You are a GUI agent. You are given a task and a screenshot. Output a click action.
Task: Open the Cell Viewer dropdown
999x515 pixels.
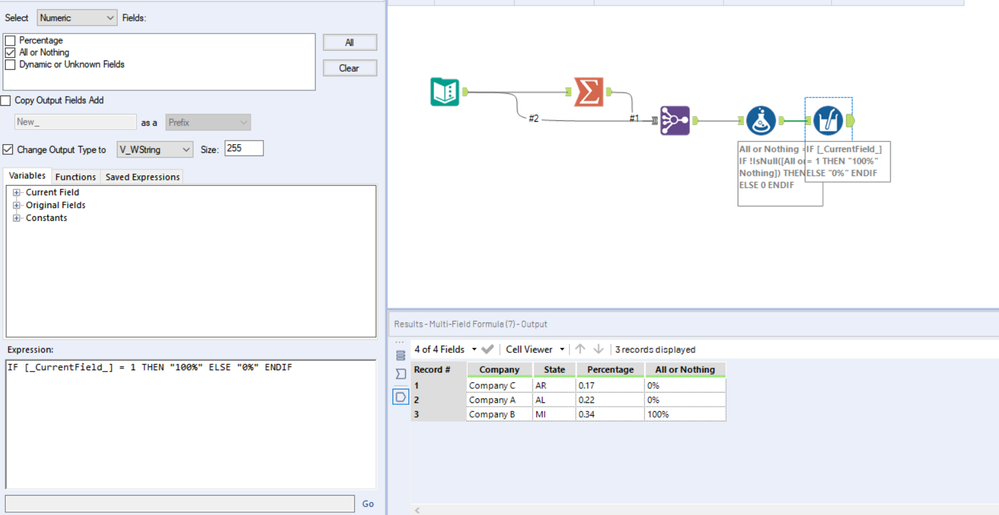pyautogui.click(x=535, y=349)
